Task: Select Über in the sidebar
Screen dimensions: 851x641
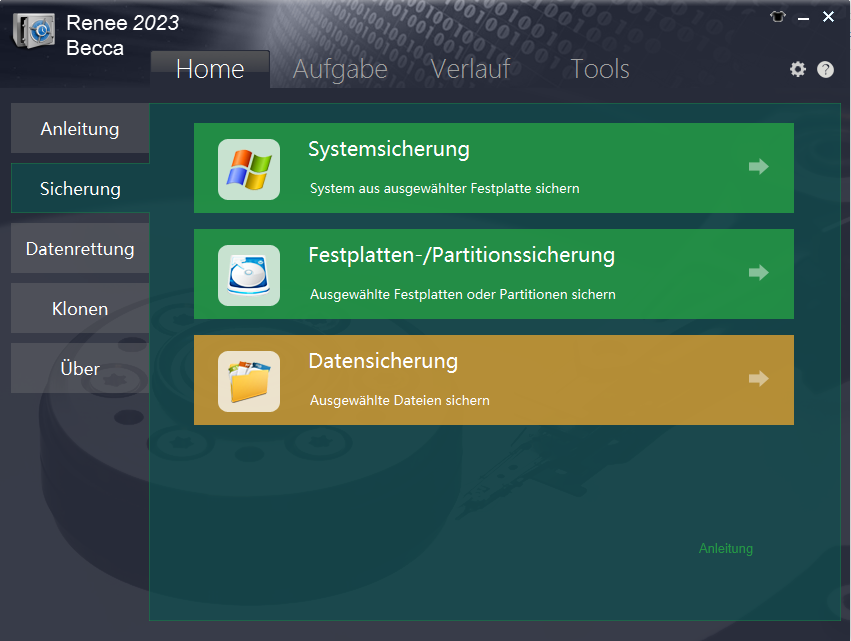Action: [80, 368]
